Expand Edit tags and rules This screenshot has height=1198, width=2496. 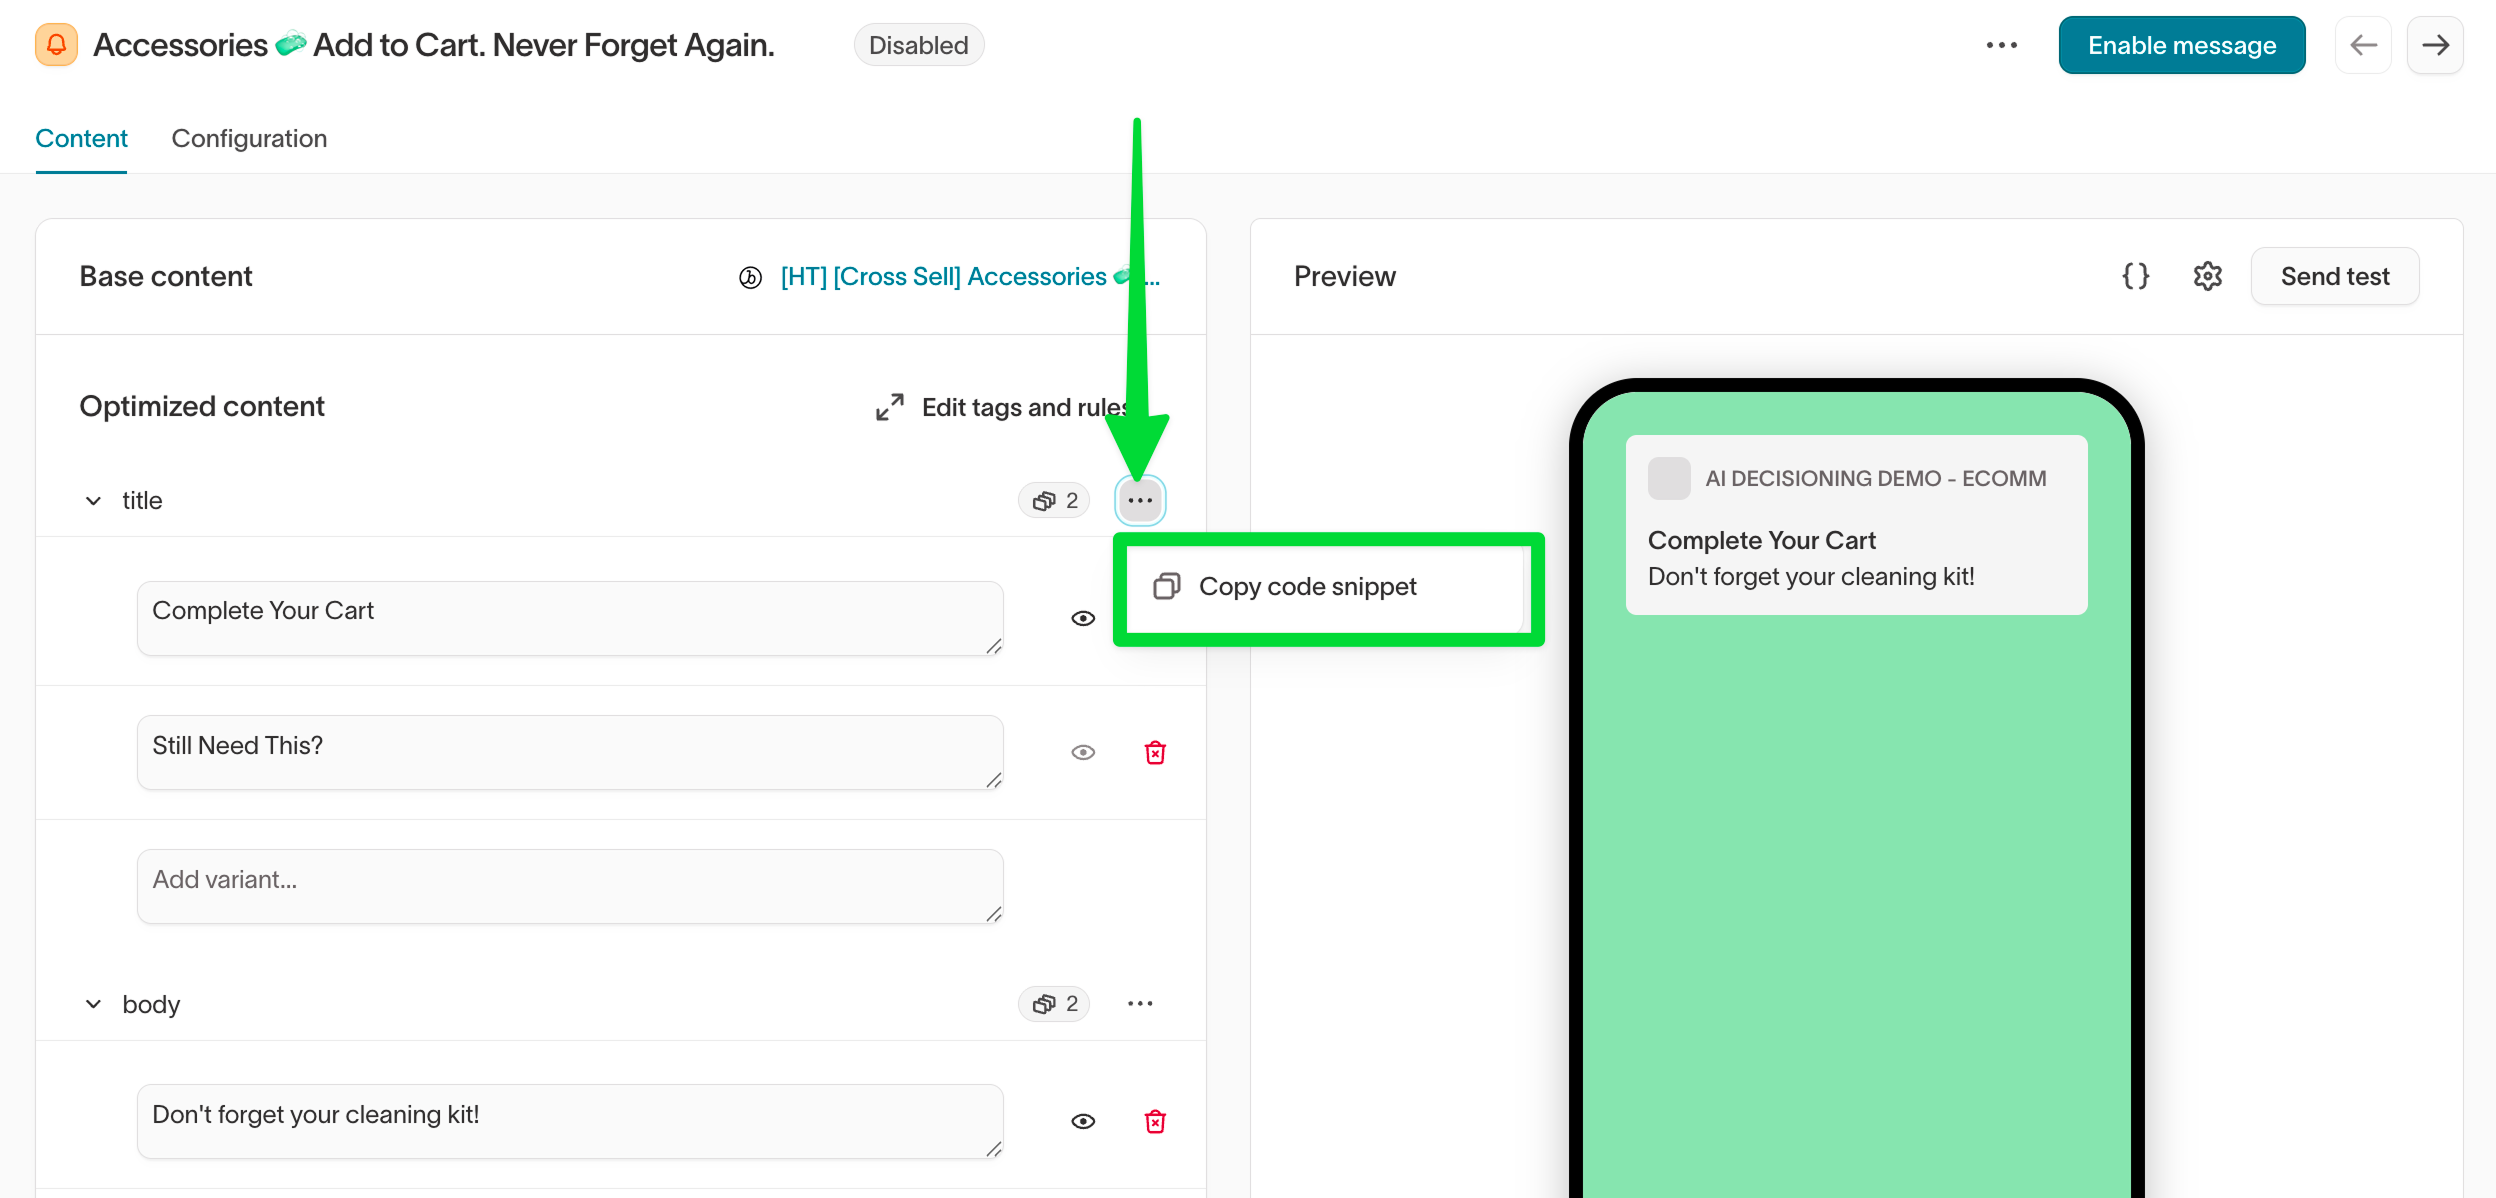pyautogui.click(x=1000, y=407)
